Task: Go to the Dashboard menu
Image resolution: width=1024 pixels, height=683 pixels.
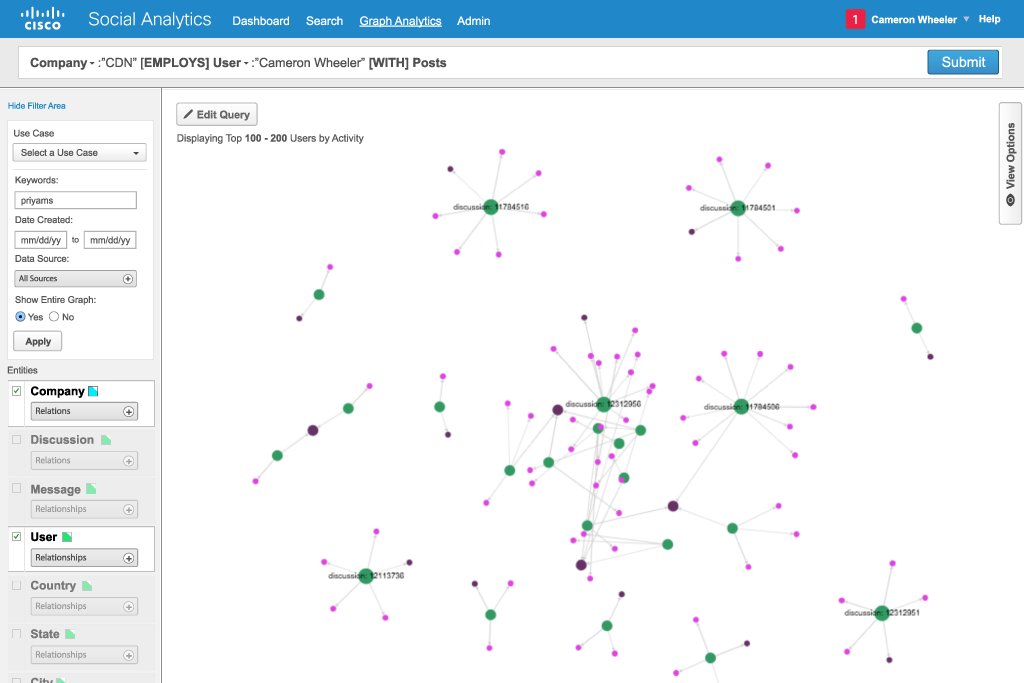Action: [x=261, y=21]
